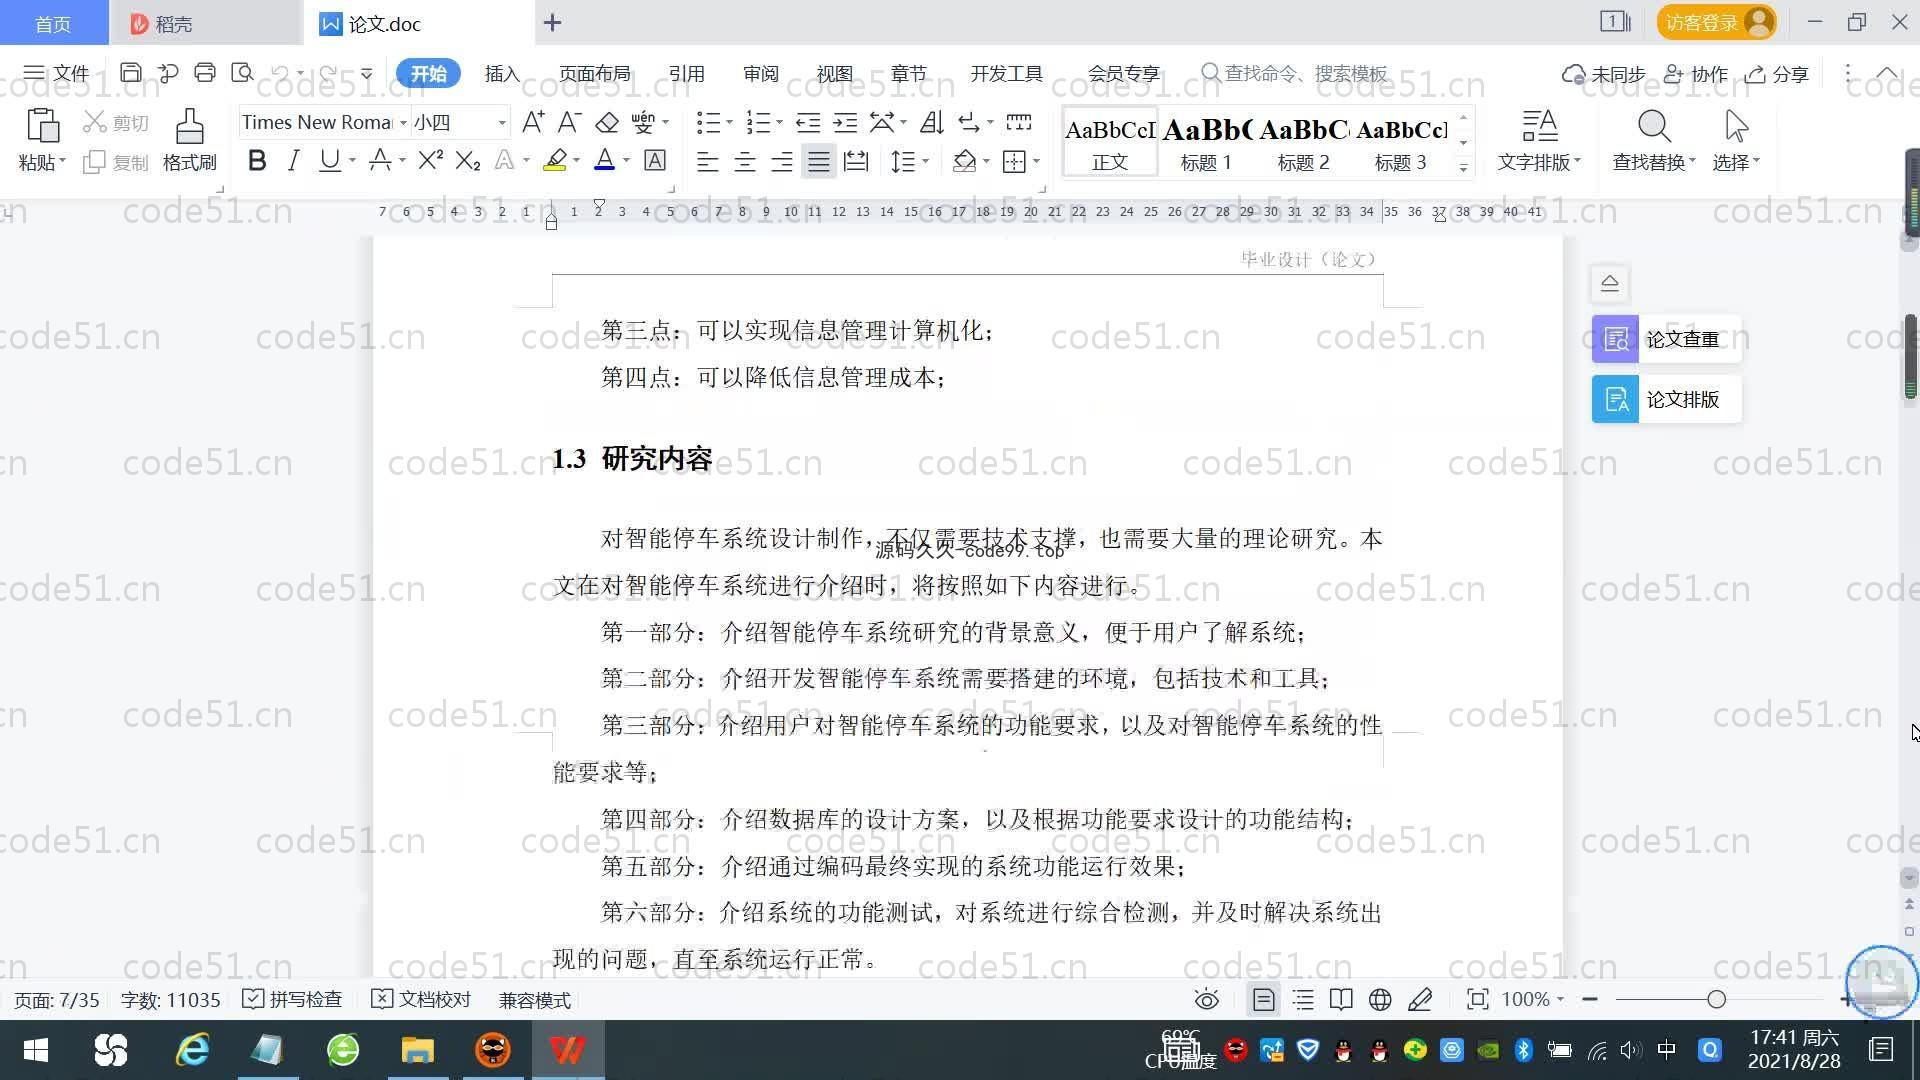Apply the 标题 1 heading style

click(1207, 143)
